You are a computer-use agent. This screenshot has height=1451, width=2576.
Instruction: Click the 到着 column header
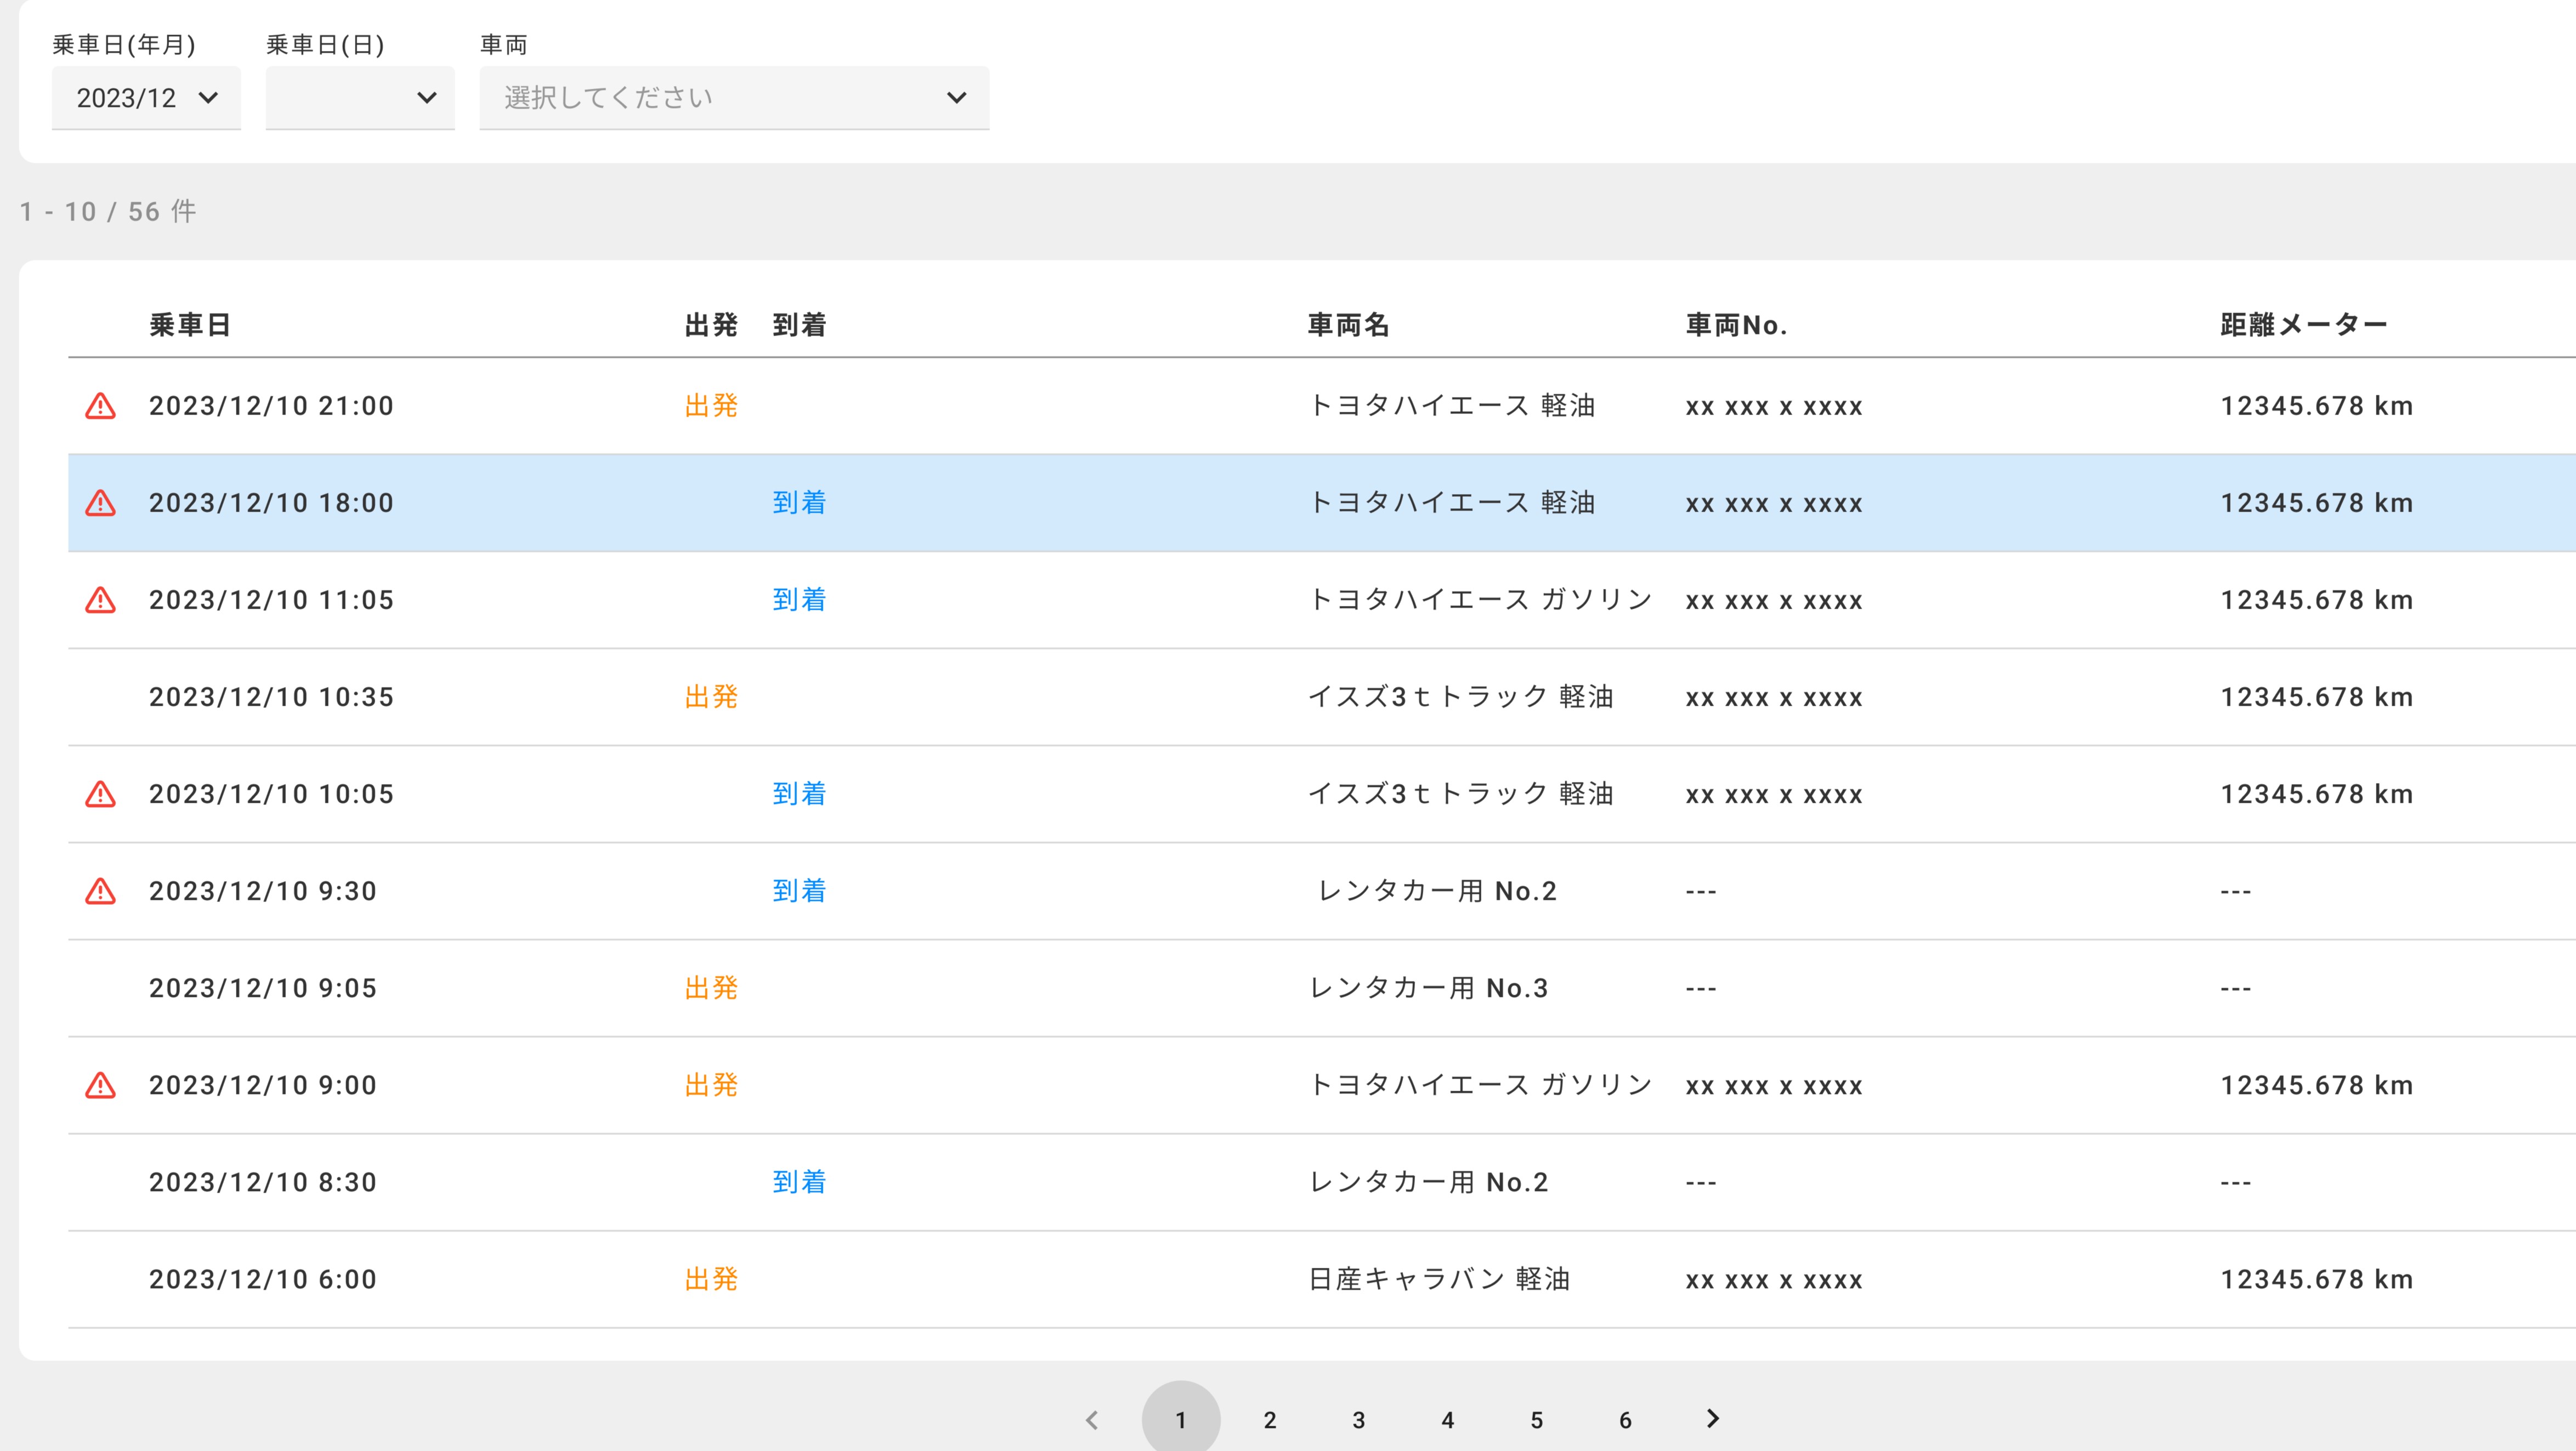tap(799, 325)
